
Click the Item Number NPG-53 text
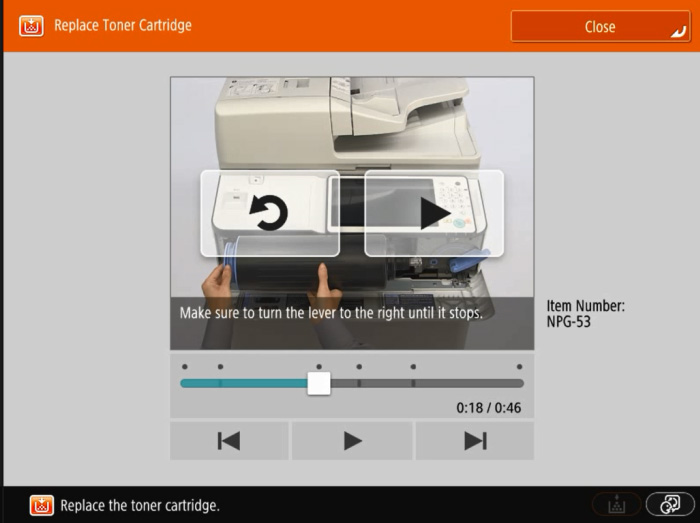click(586, 314)
